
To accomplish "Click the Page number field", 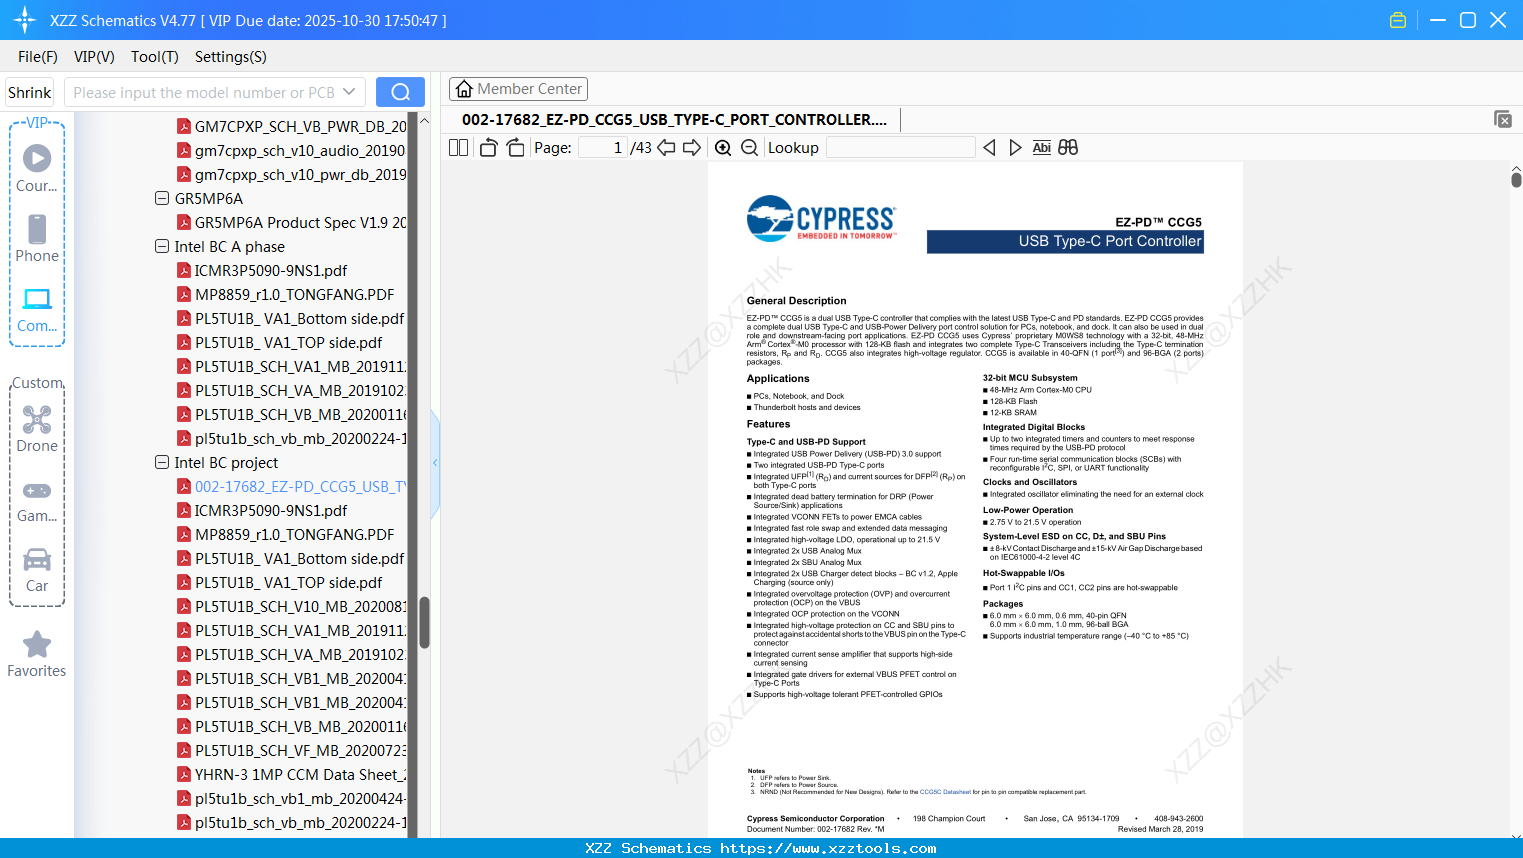I will click(602, 148).
